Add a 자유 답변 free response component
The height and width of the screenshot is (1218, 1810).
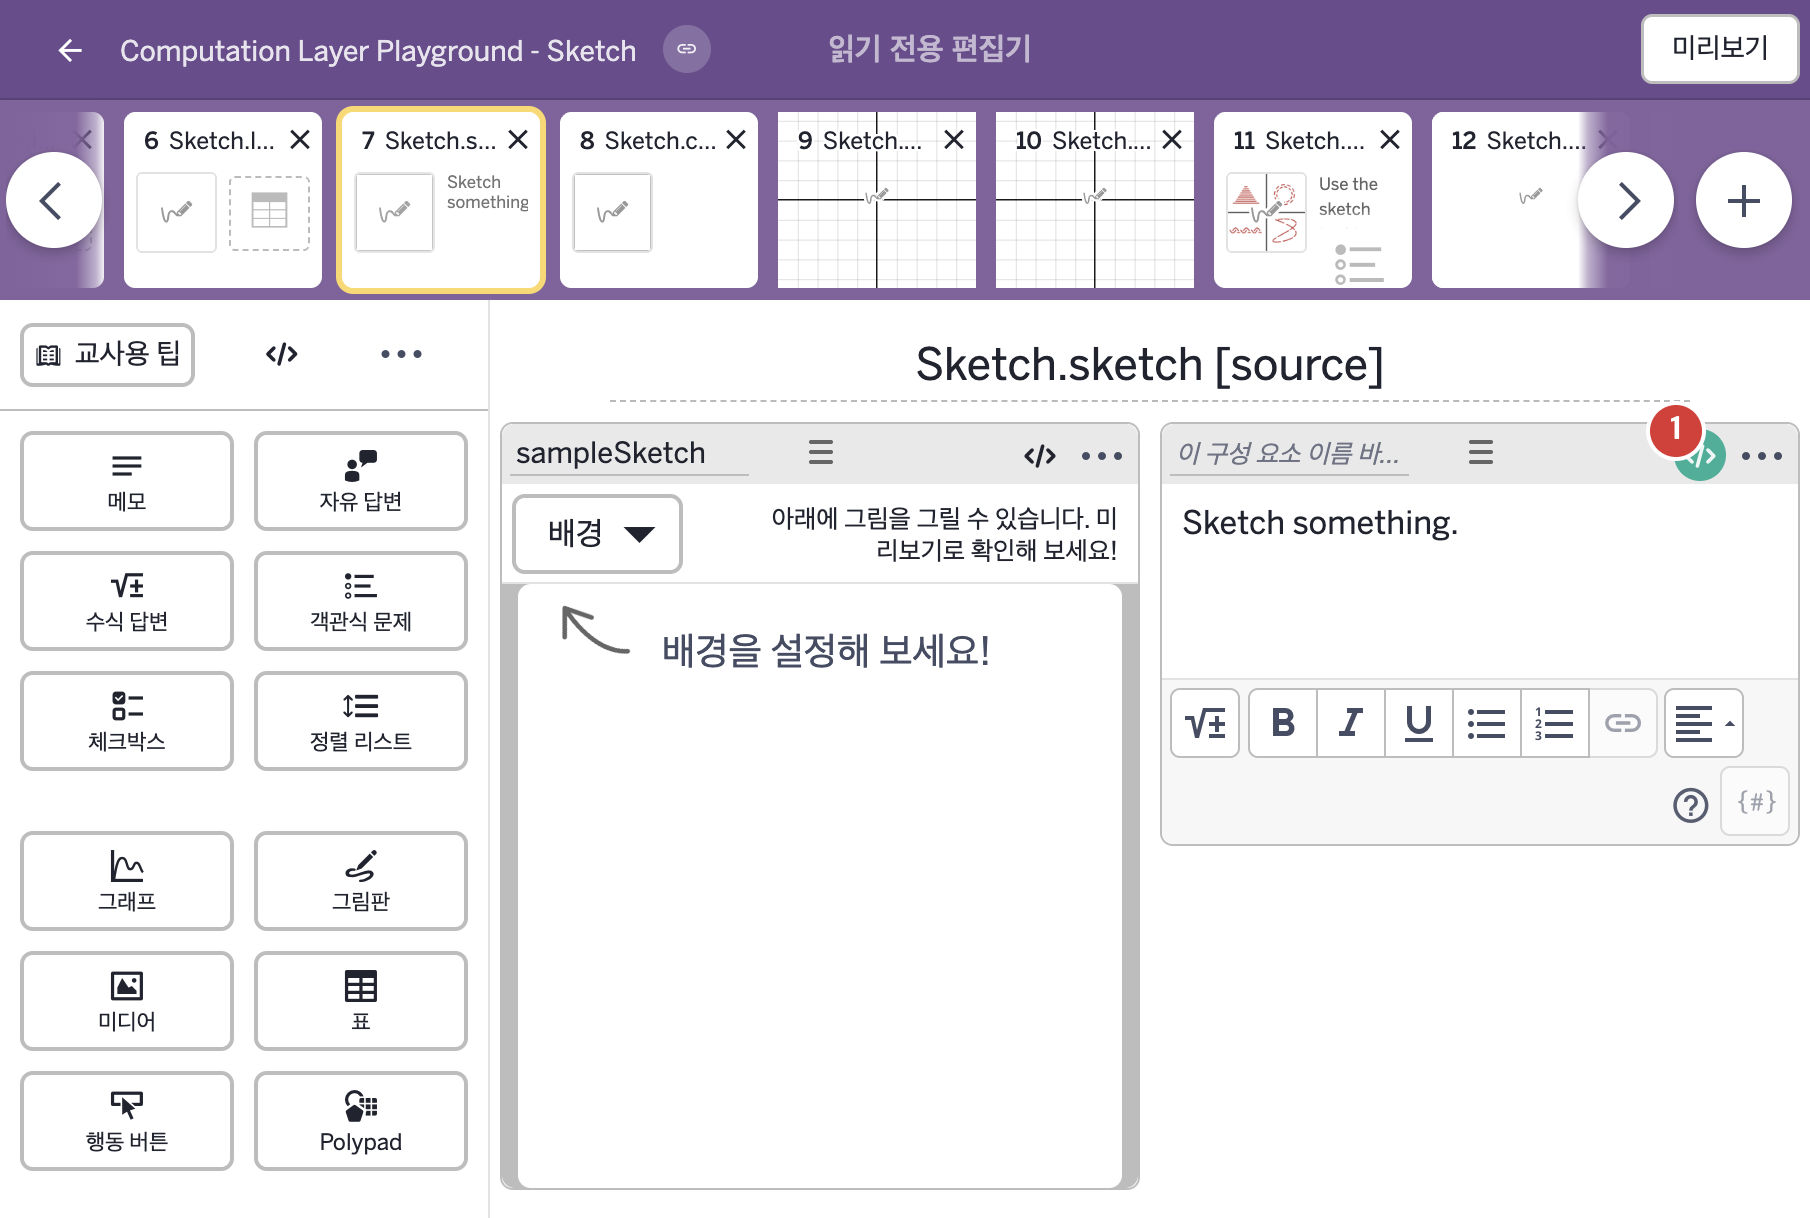[361, 481]
